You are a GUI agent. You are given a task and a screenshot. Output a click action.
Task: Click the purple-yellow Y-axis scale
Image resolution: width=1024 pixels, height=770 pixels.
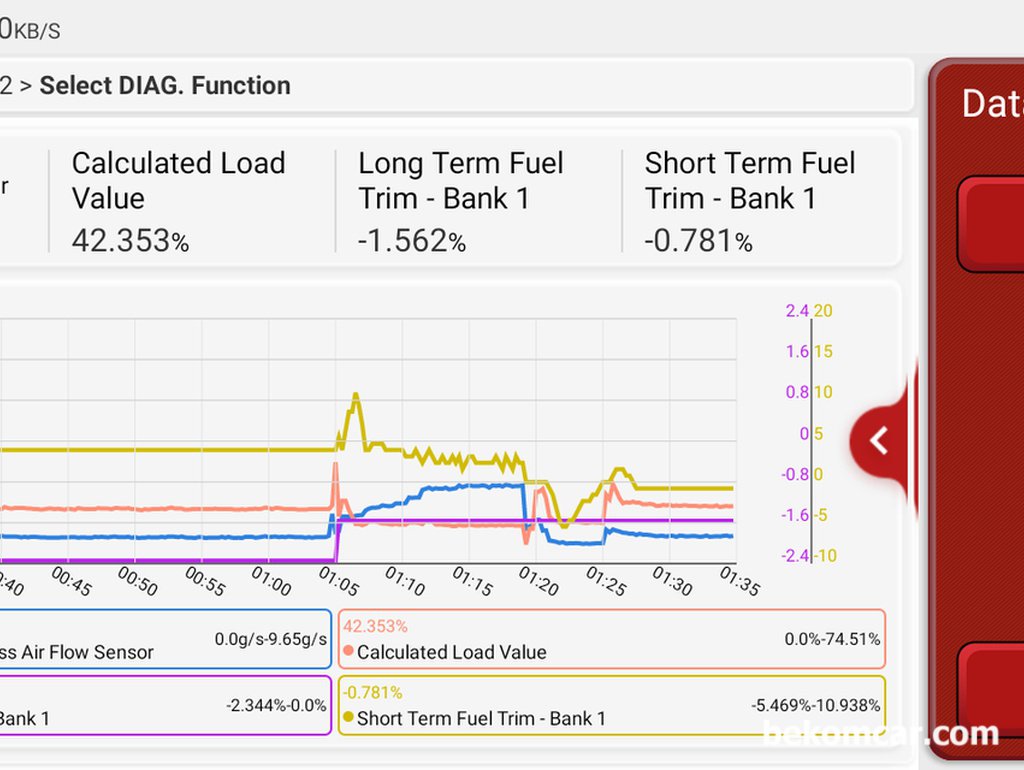[810, 433]
